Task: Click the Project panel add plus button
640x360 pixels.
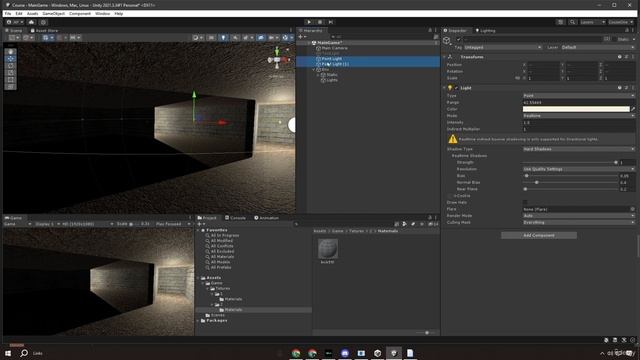Action: click(199, 224)
